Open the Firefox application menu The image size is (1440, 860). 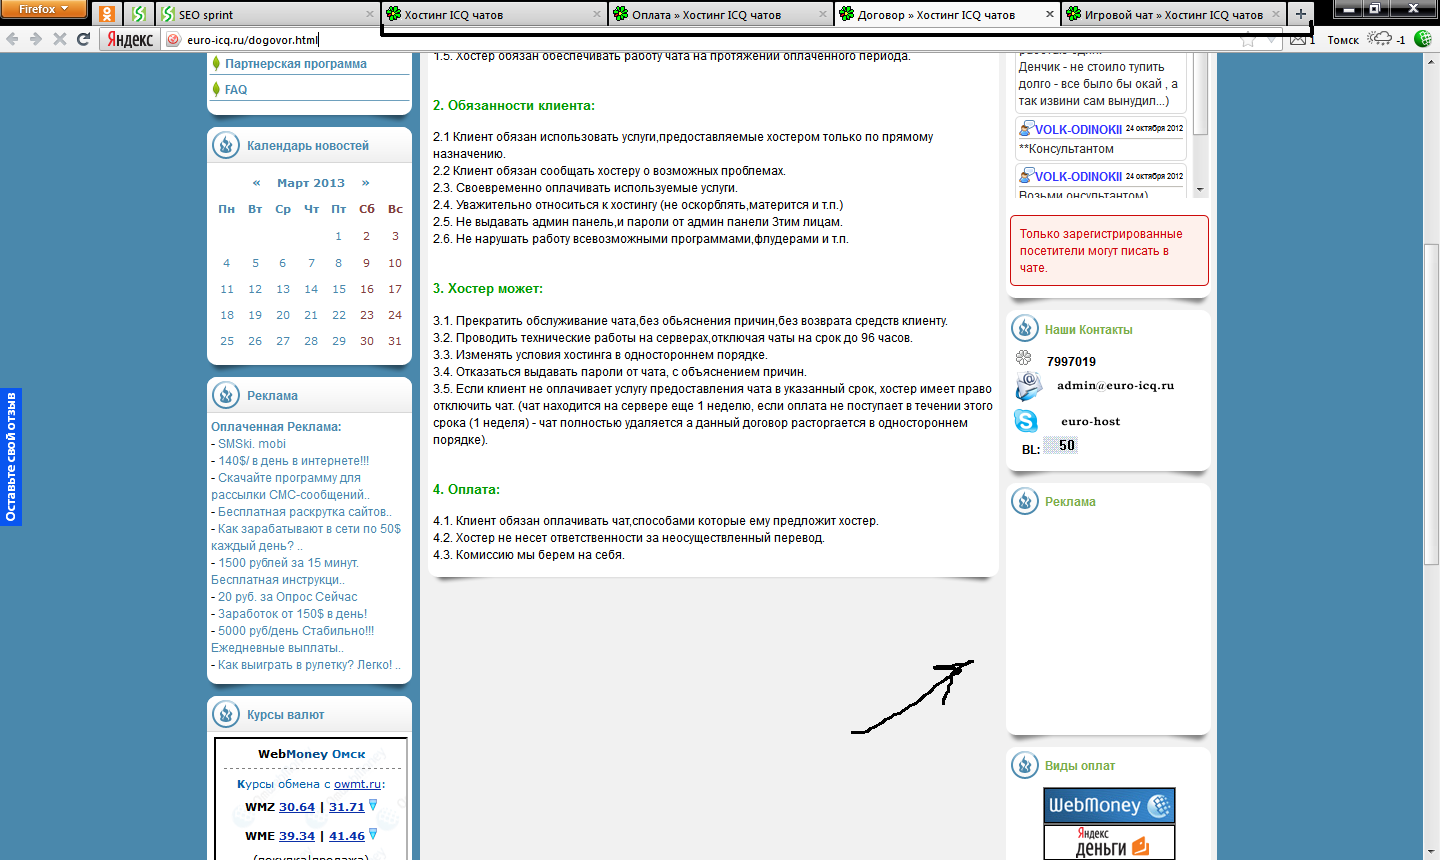point(44,9)
